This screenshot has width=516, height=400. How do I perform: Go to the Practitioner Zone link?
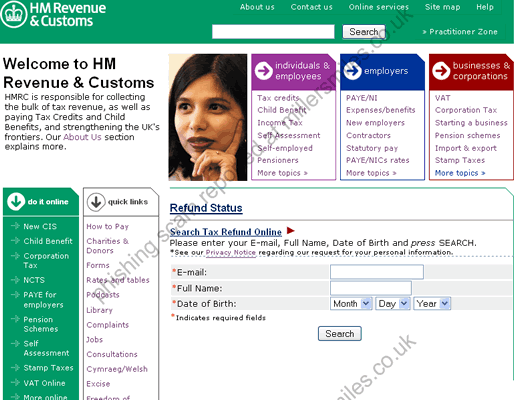pyautogui.click(x=460, y=32)
